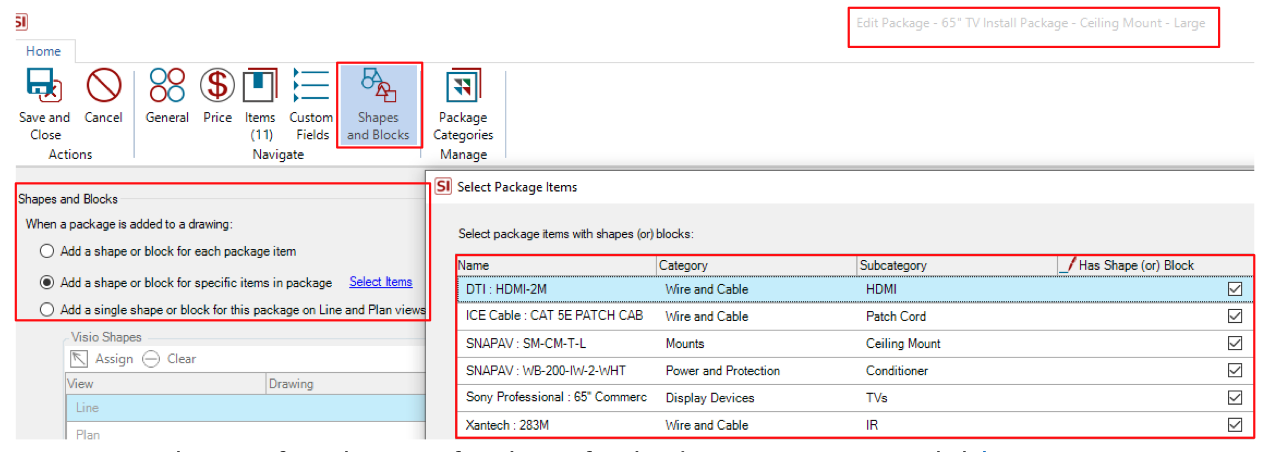Click the Cancel icon in ribbon
The width and height of the screenshot is (1278, 452).
[x=103, y=86]
